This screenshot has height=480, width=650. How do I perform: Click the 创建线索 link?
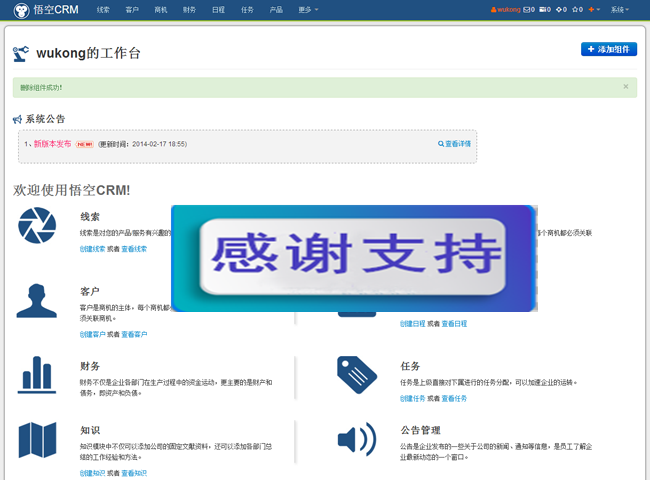click(x=92, y=249)
